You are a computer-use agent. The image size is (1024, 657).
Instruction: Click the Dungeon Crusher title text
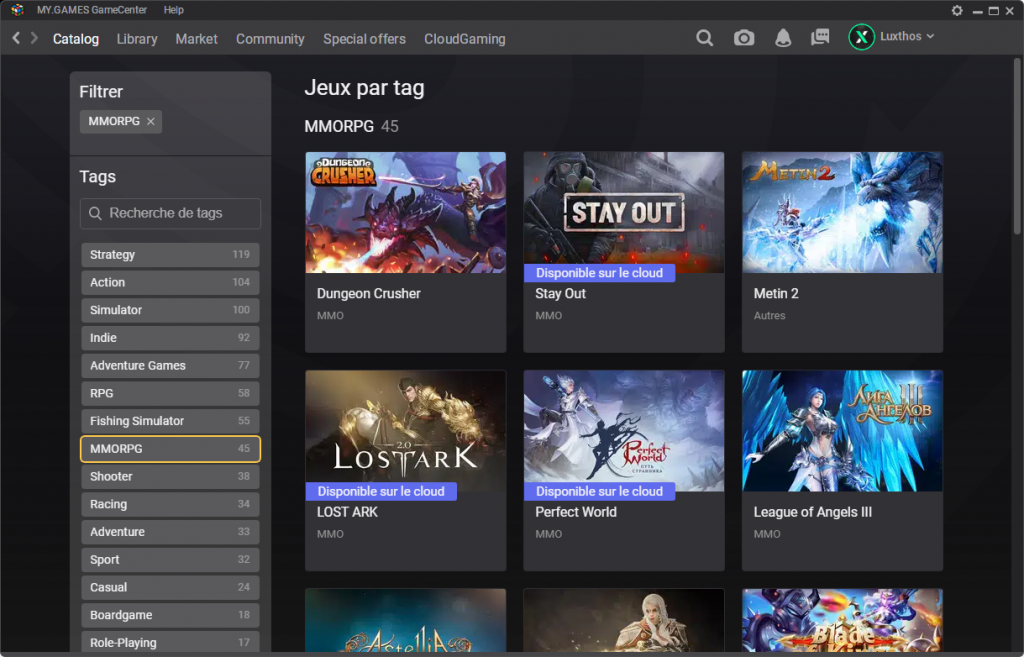tap(368, 294)
